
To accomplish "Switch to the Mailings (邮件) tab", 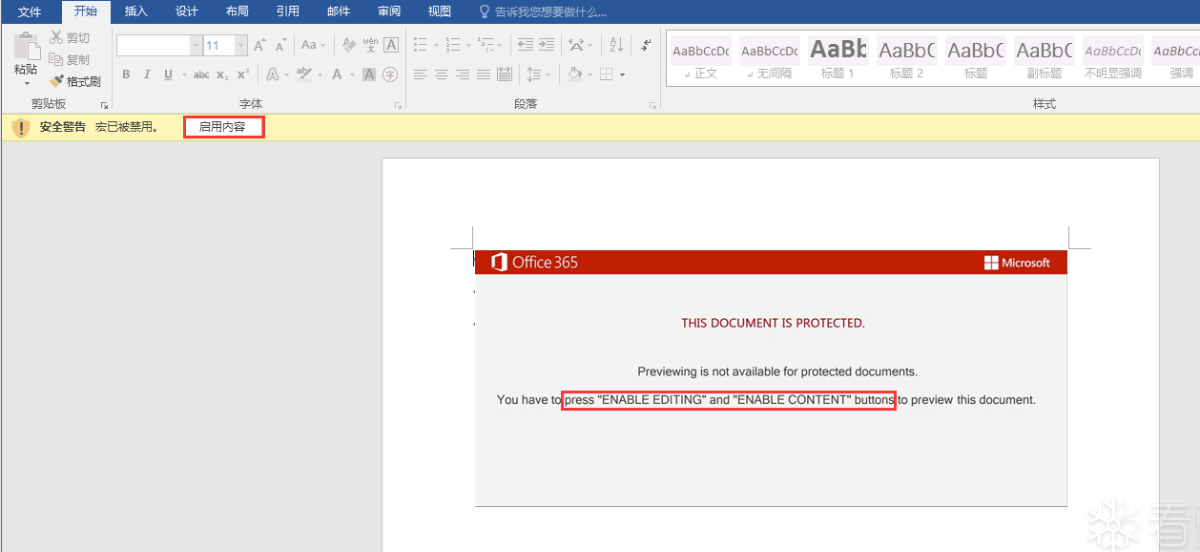I will click(x=339, y=12).
